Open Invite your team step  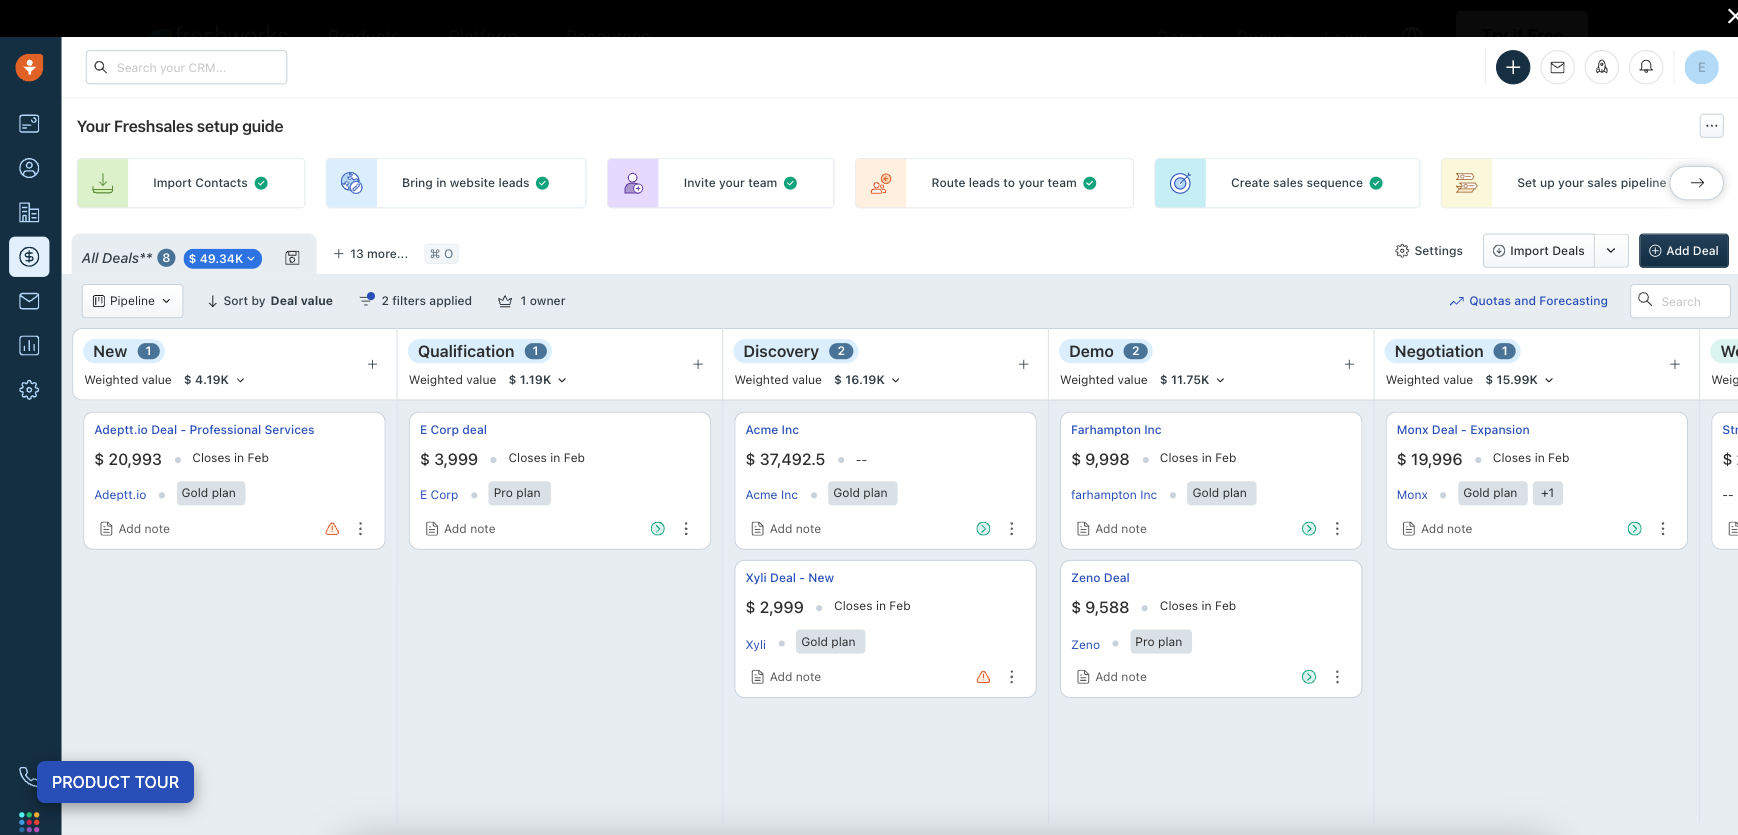pyautogui.click(x=721, y=183)
